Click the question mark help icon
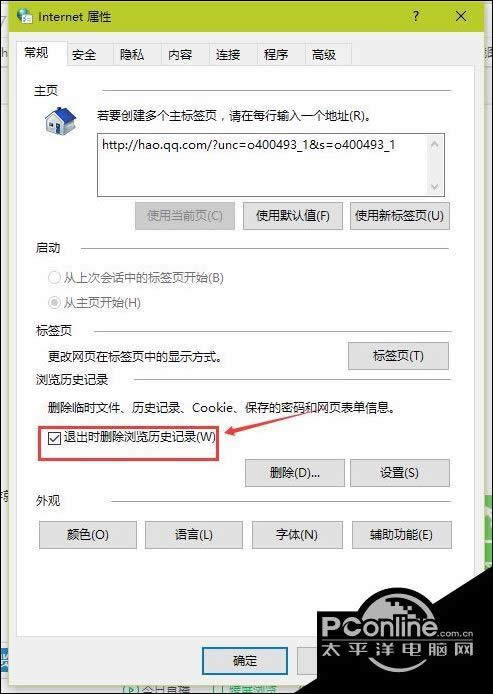Viewport: 493px width, 694px height. (415, 16)
